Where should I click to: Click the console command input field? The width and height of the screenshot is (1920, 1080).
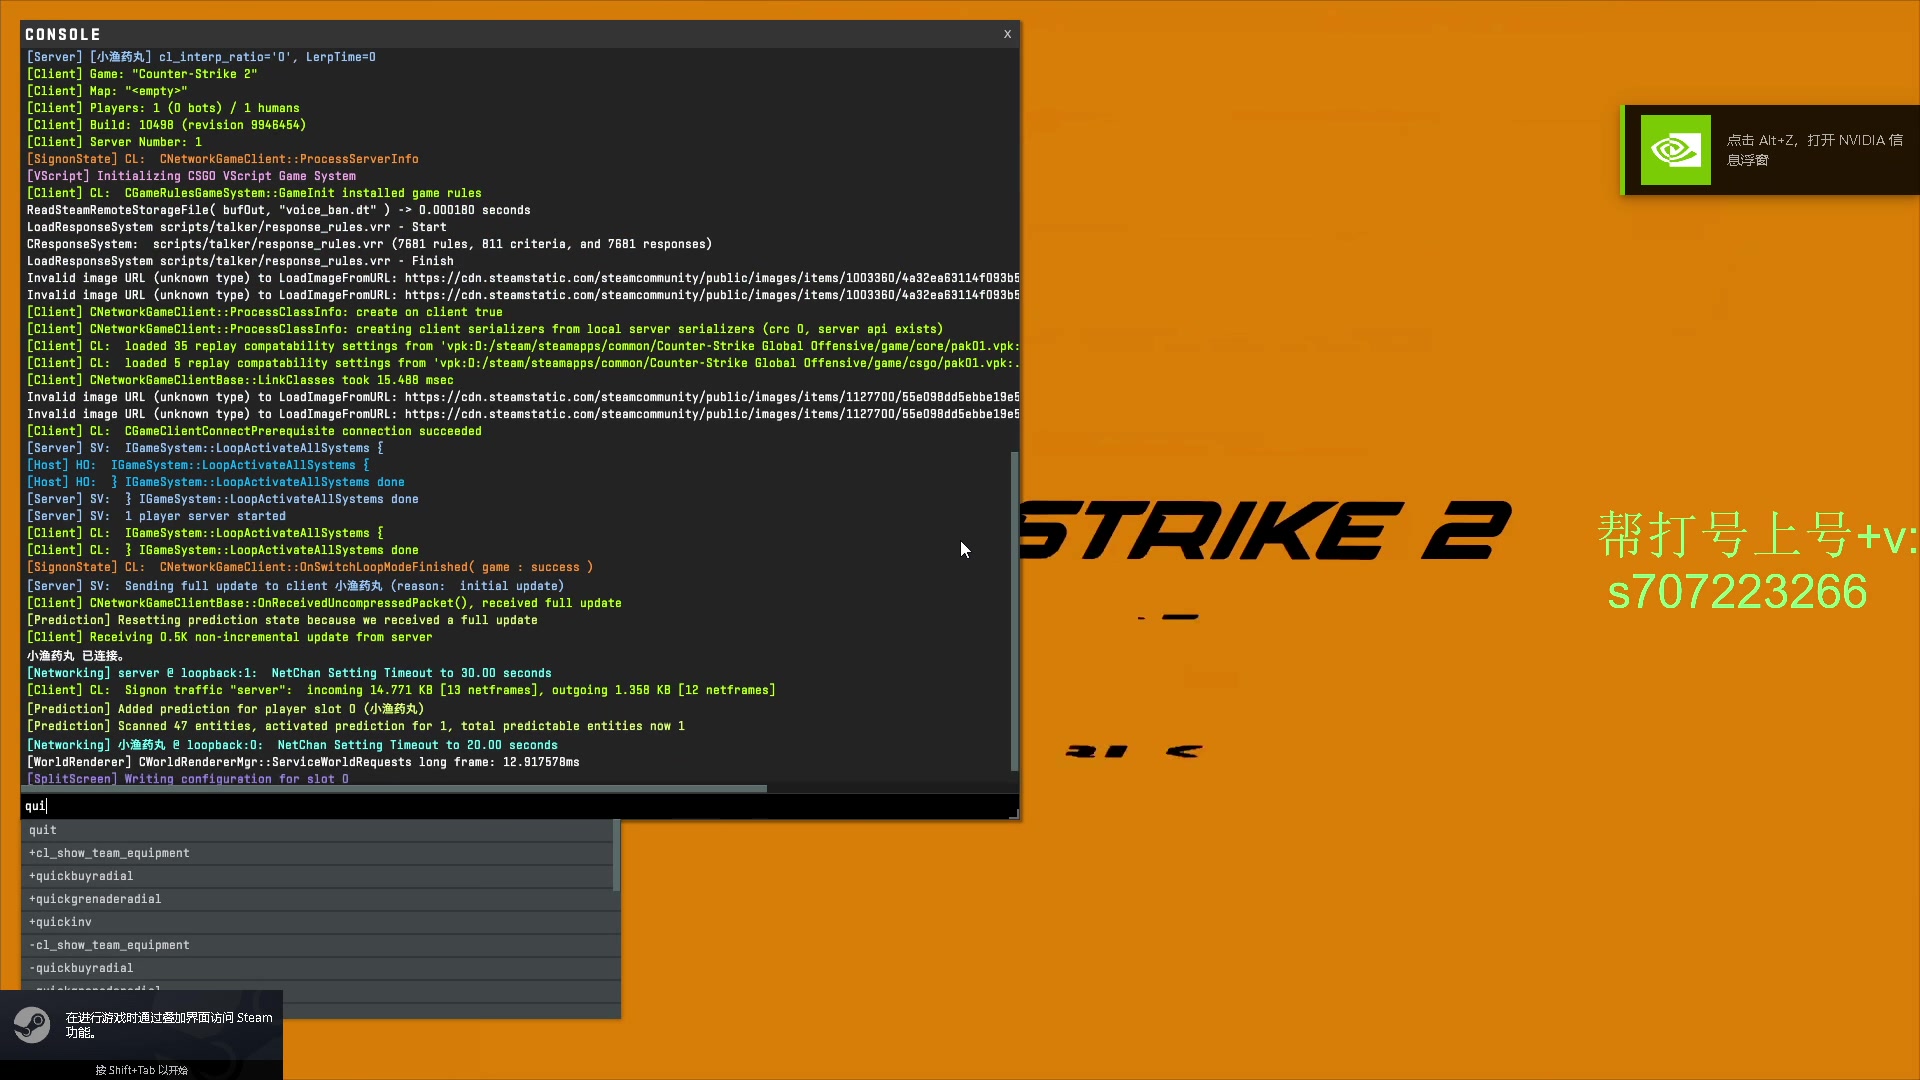point(518,806)
